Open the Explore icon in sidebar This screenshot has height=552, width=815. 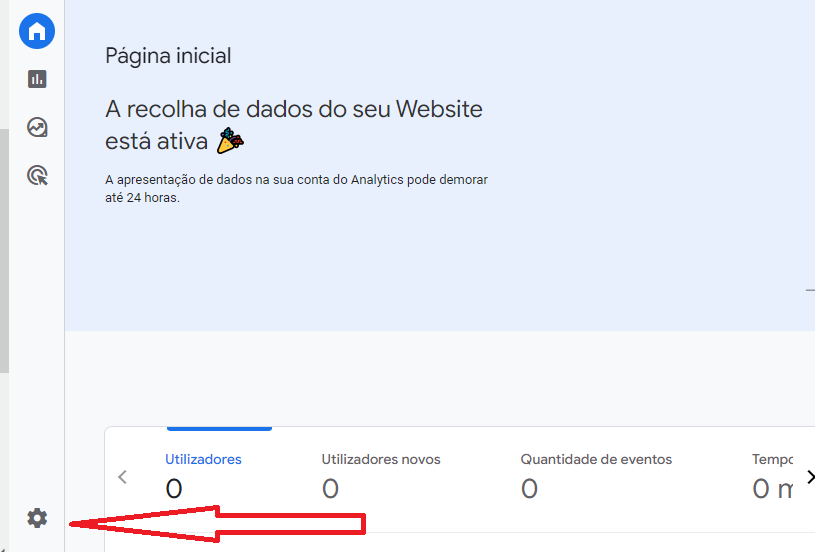(x=37, y=127)
